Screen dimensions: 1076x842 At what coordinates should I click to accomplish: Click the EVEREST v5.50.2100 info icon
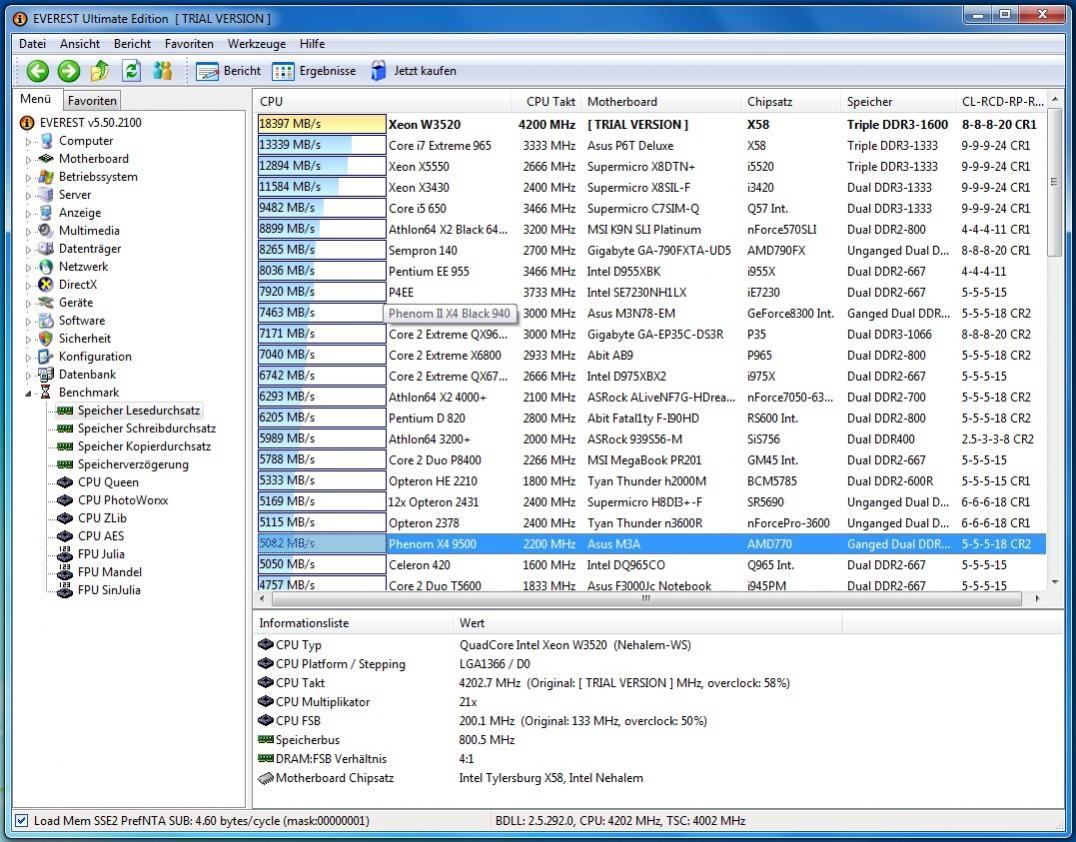point(27,123)
